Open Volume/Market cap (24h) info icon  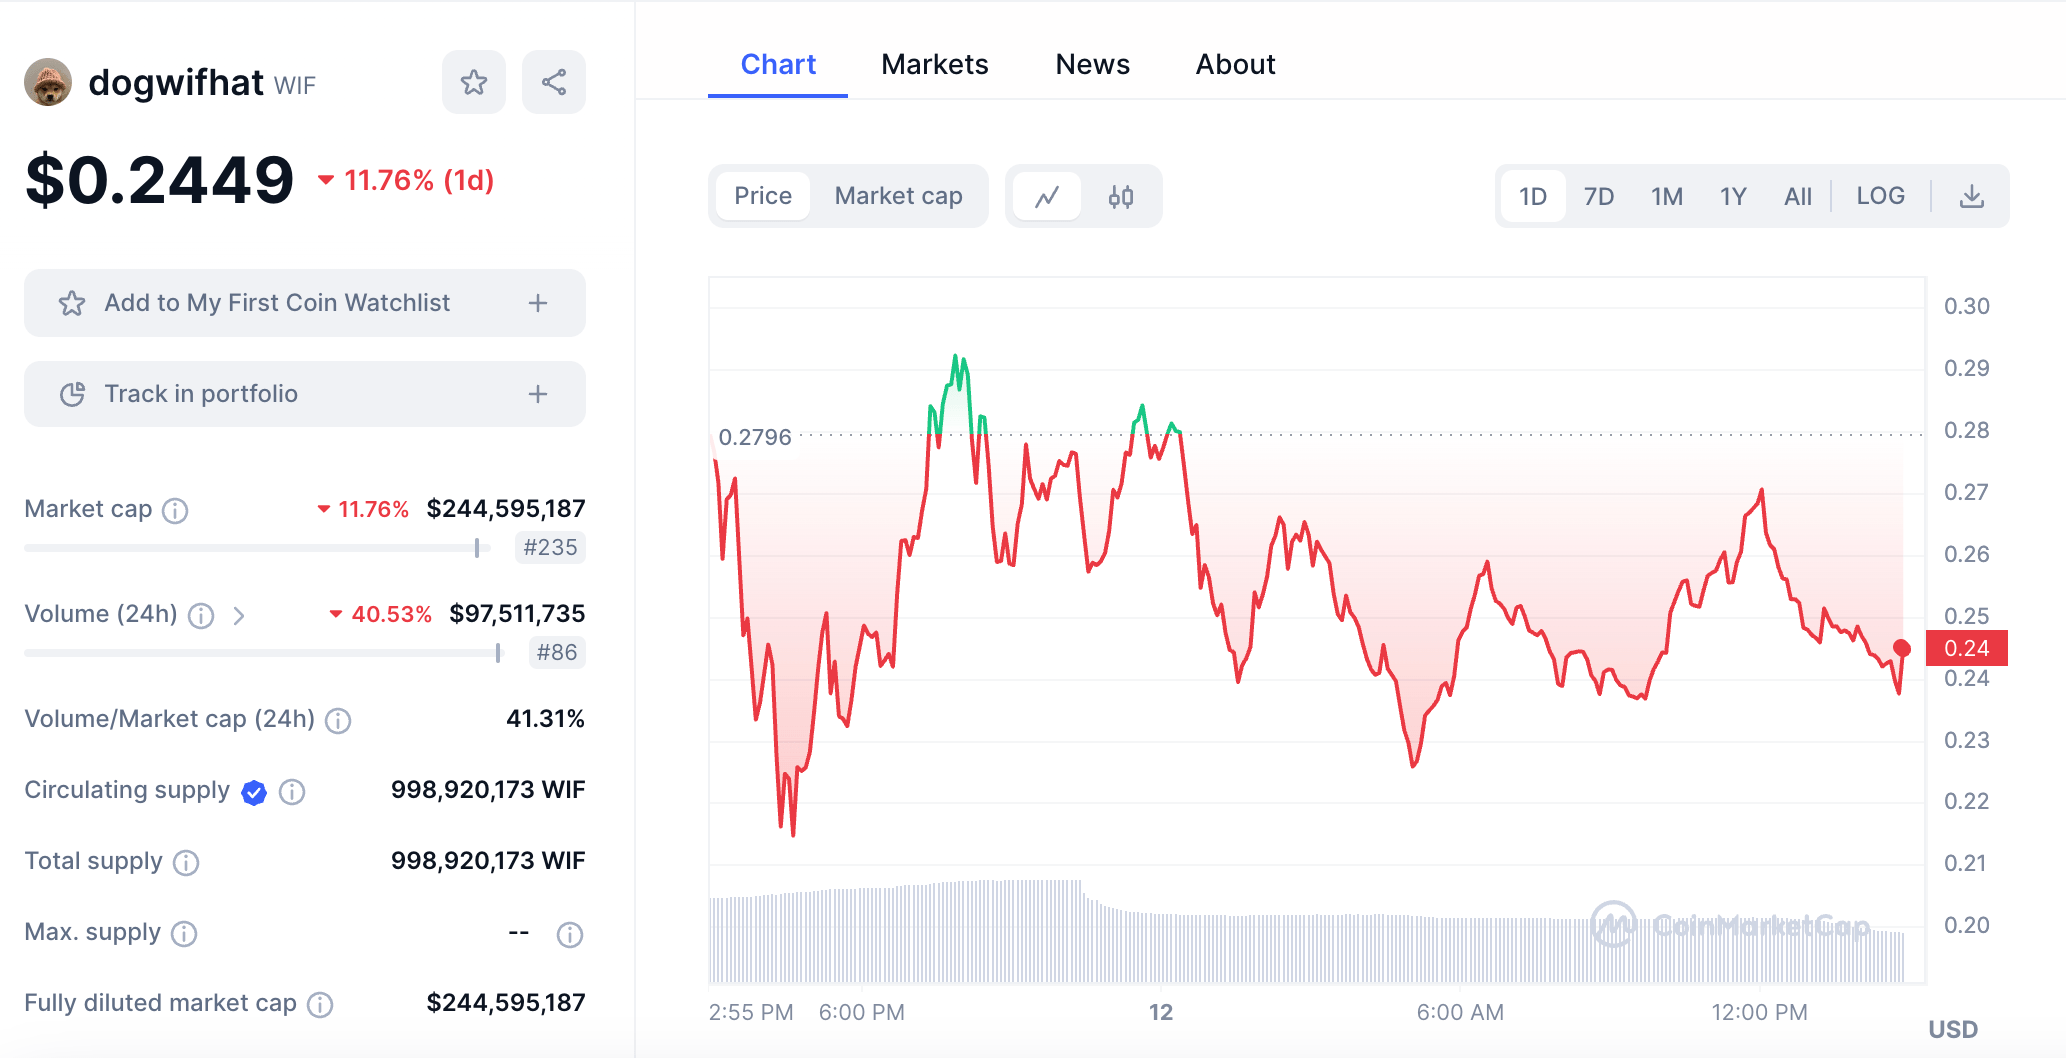point(338,721)
